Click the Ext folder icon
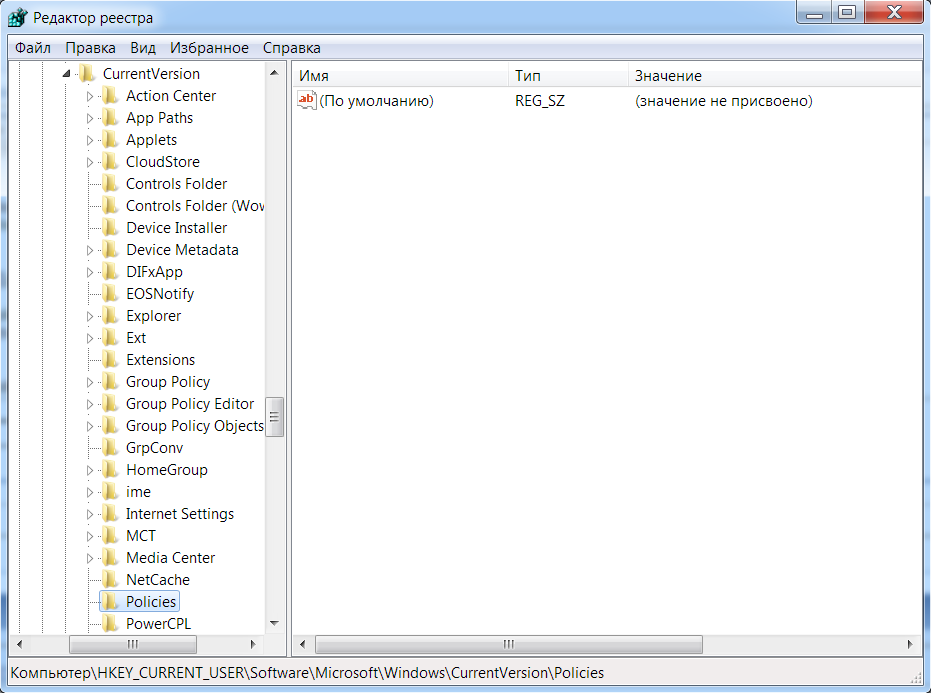Image resolution: width=931 pixels, height=693 pixels. click(110, 337)
